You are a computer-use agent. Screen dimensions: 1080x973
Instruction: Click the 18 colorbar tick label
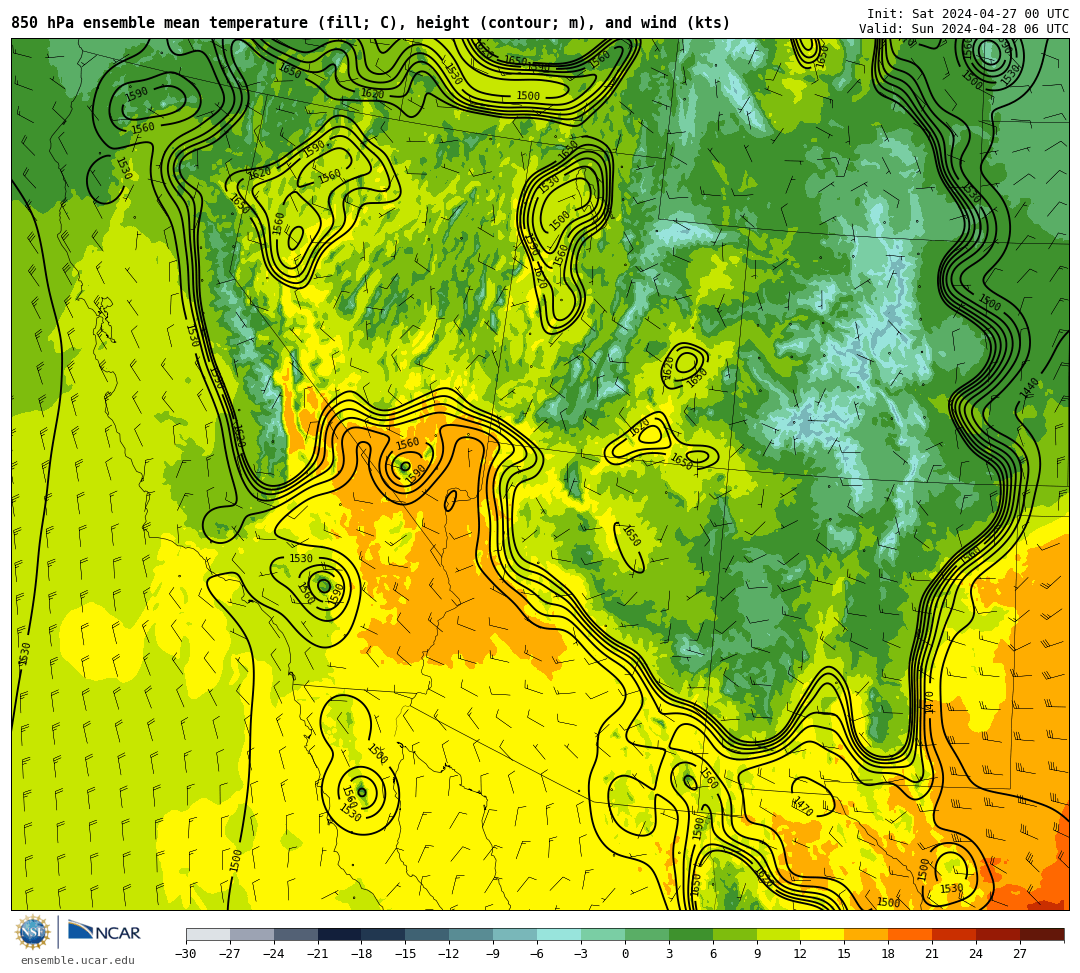[x=889, y=954]
